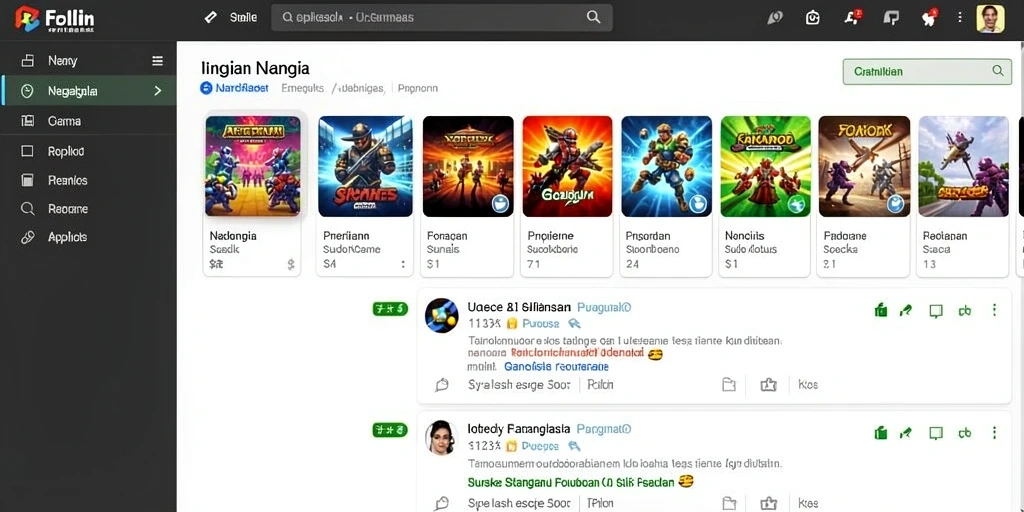Click Syalash esige Soor on Uoece post
Image resolution: width=1024 pixels, height=512 pixels.
point(519,385)
